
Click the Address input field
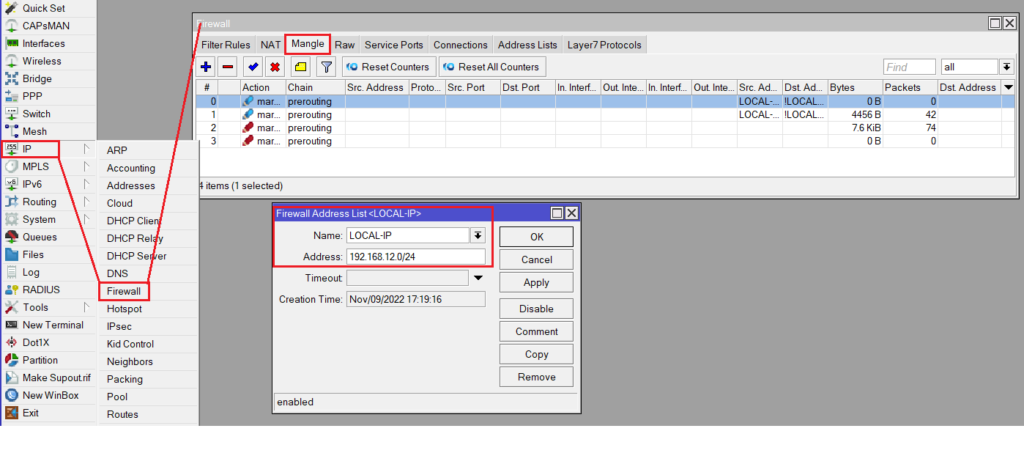click(x=415, y=256)
